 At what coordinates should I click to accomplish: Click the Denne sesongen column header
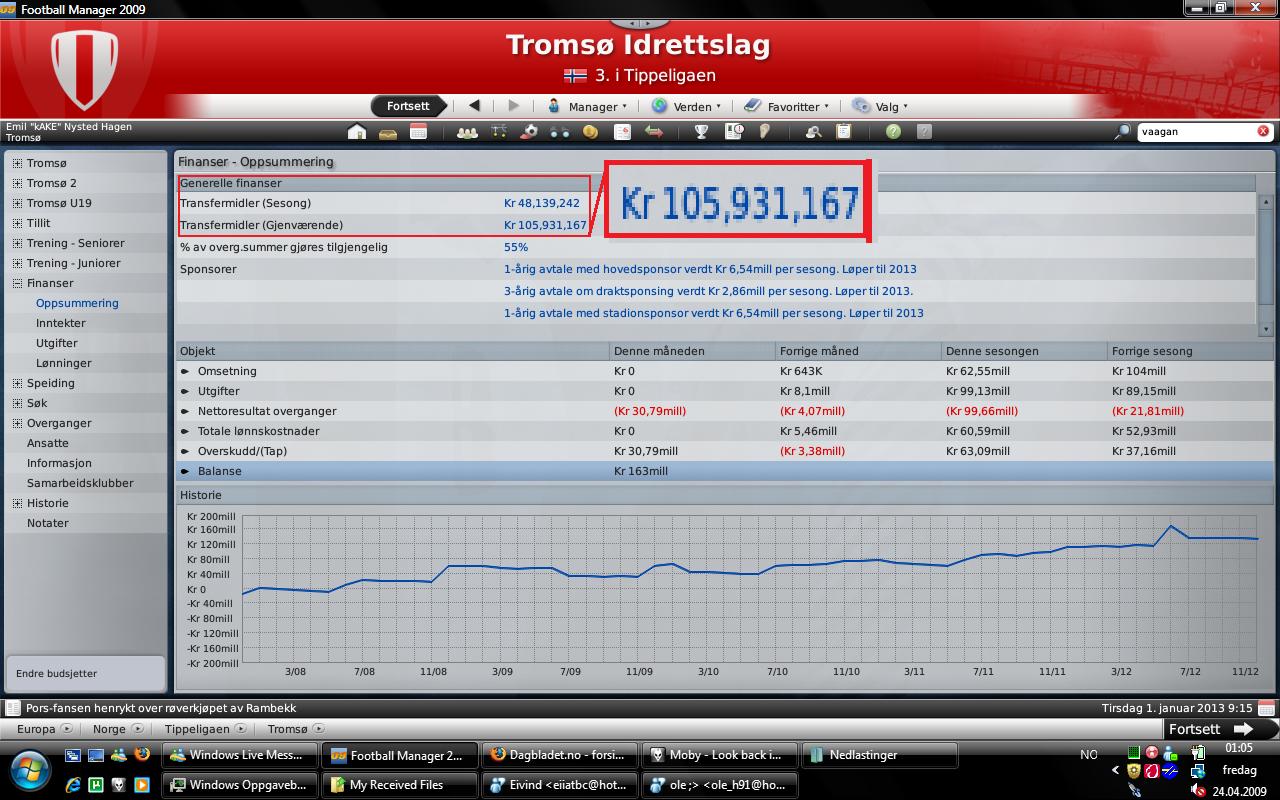coord(1024,351)
